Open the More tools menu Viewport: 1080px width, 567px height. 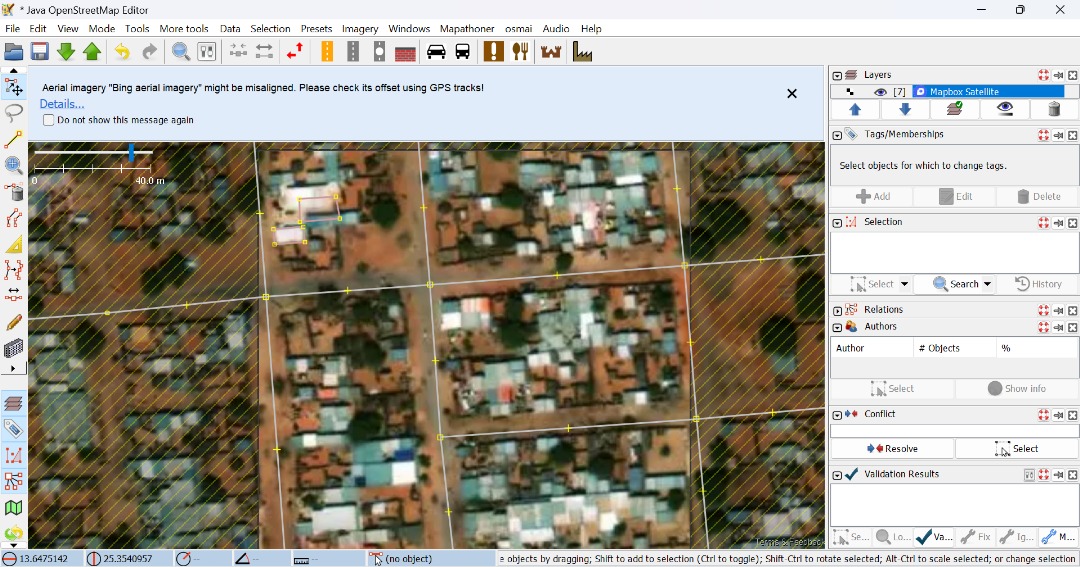point(184,28)
